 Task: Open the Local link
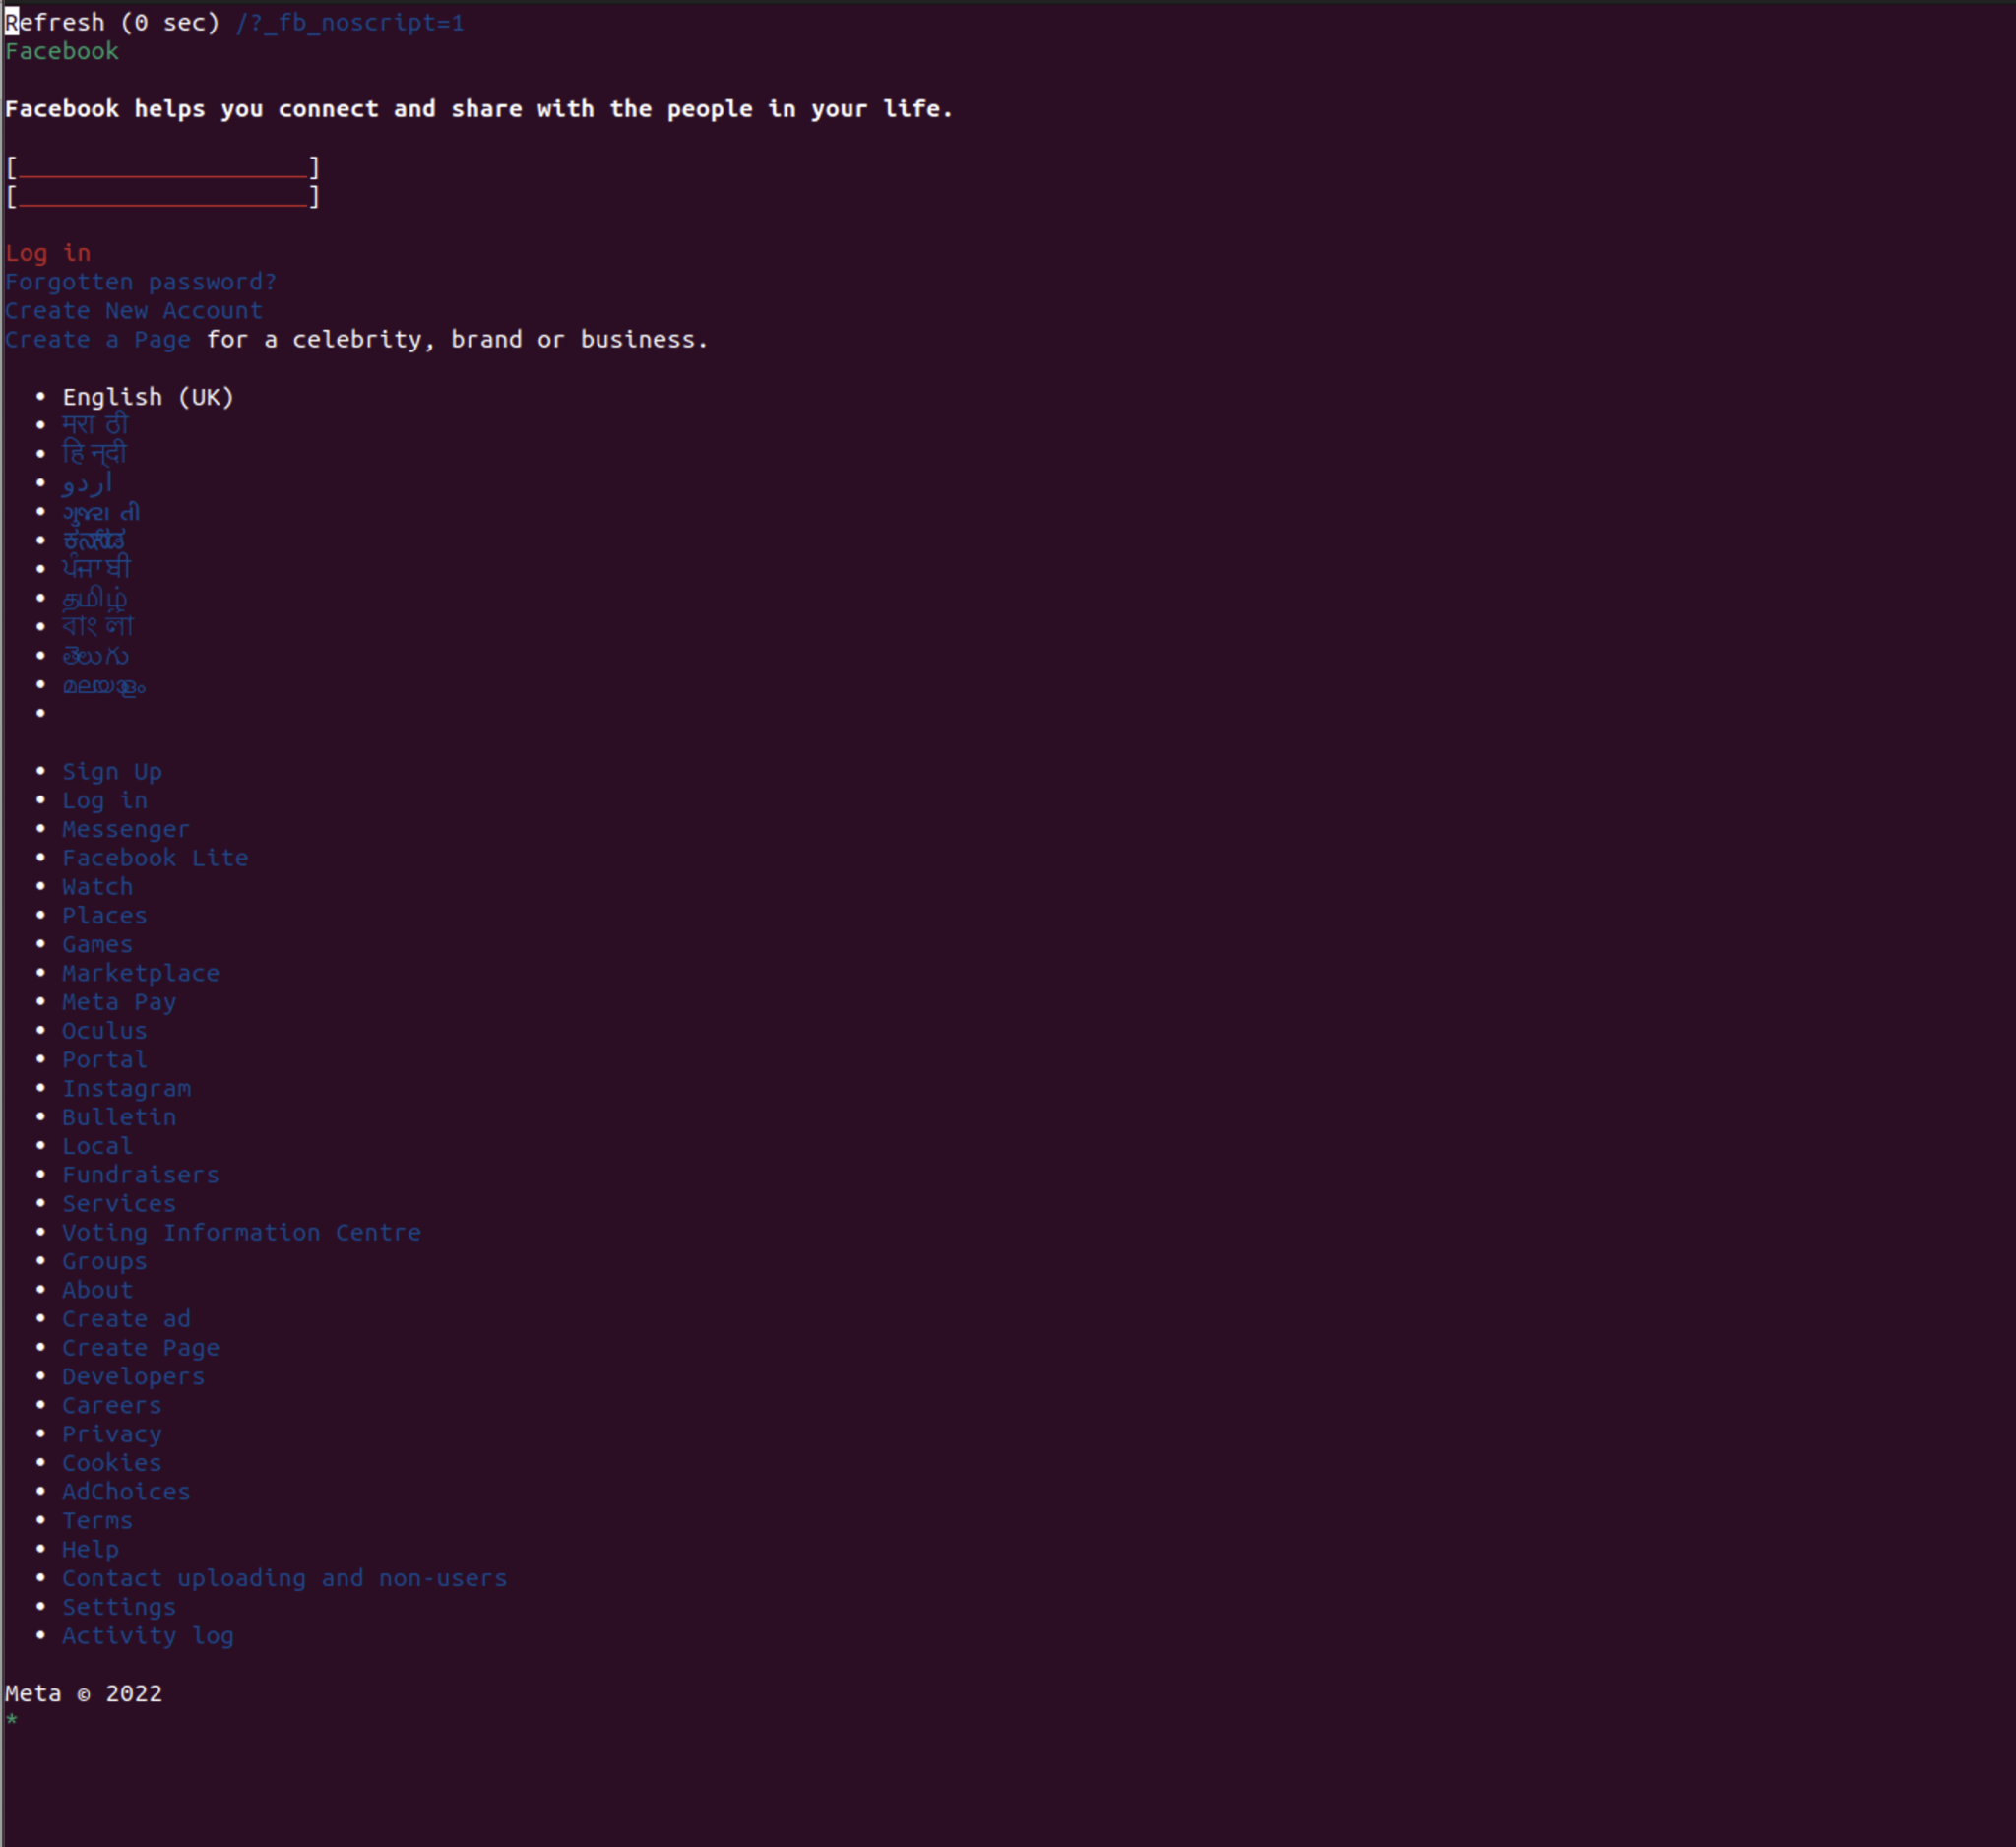[x=98, y=1146]
